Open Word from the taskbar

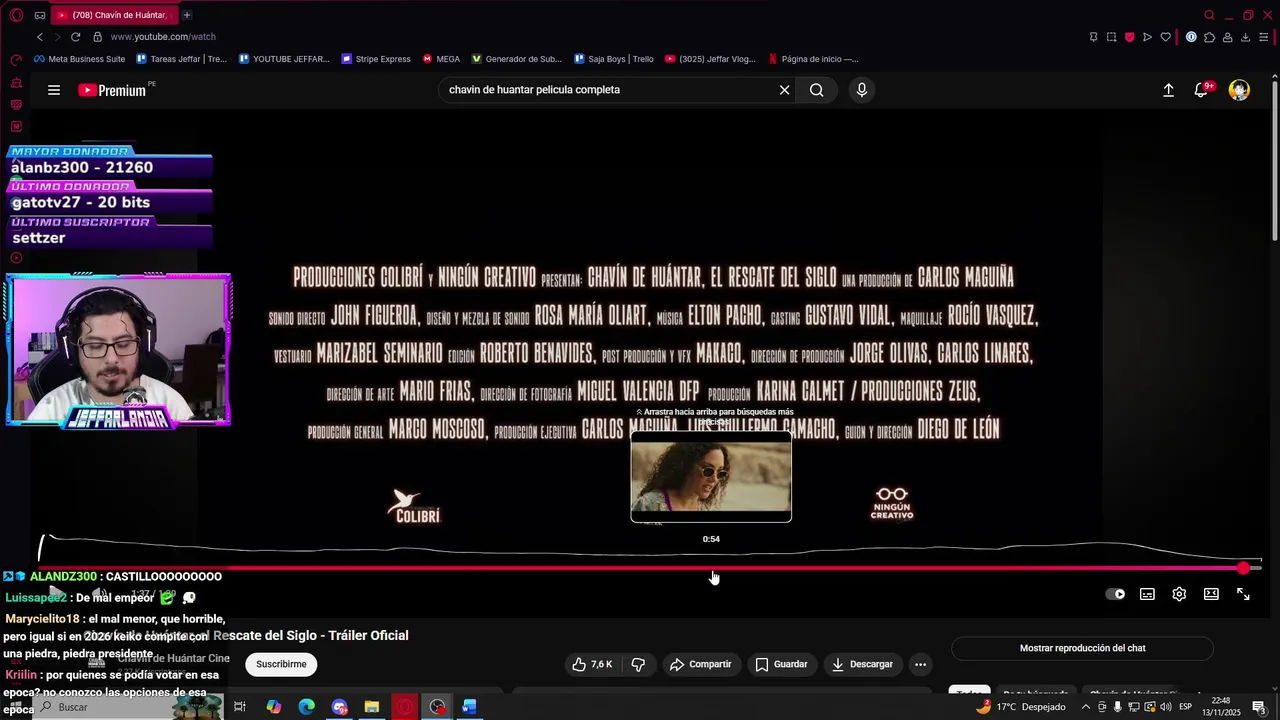[x=469, y=707]
